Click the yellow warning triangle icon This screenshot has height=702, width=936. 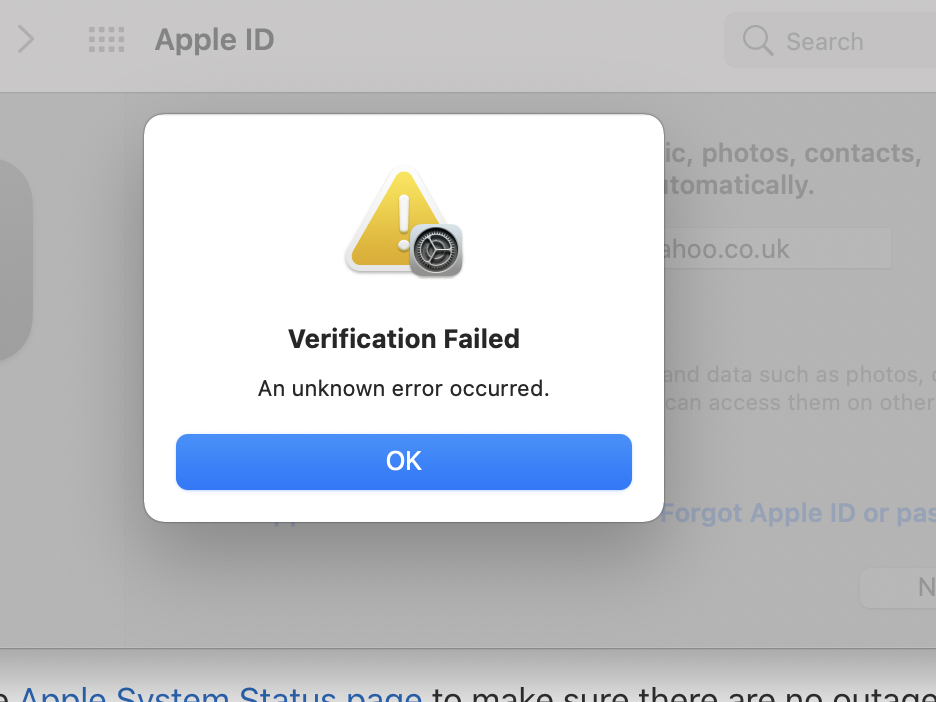point(392,218)
